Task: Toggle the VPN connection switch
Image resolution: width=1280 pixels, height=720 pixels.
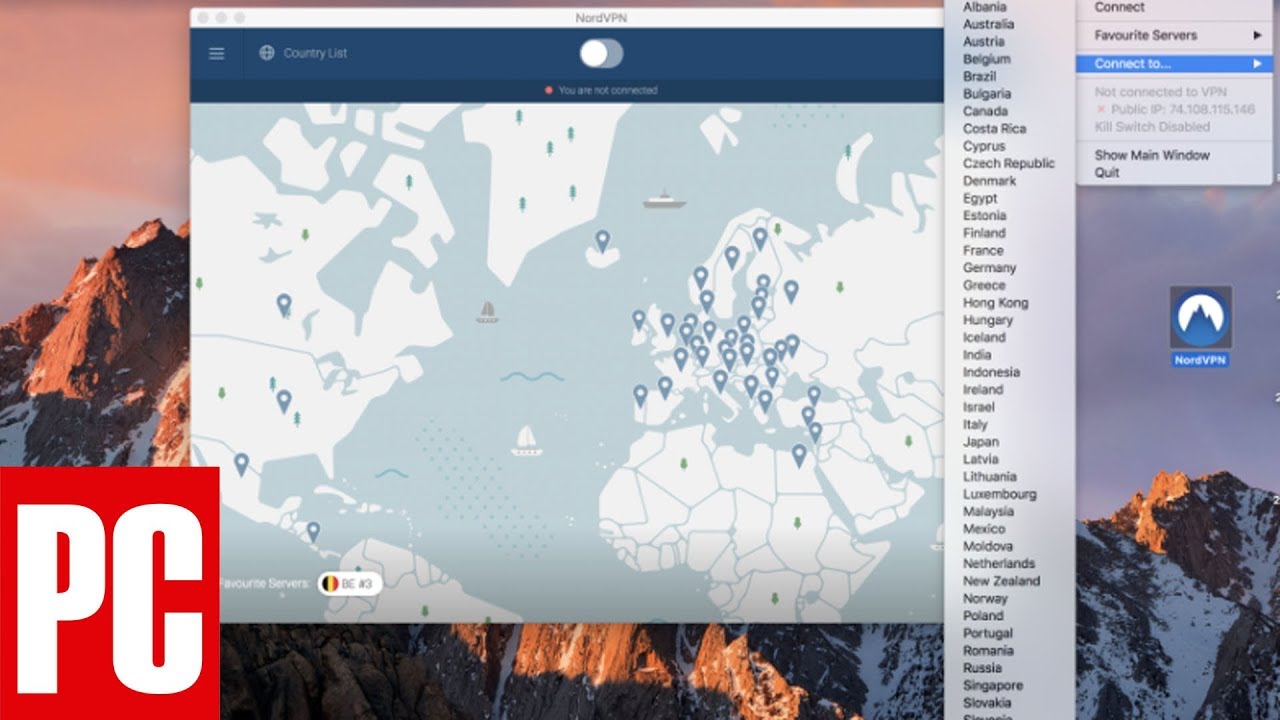Action: tap(601, 53)
